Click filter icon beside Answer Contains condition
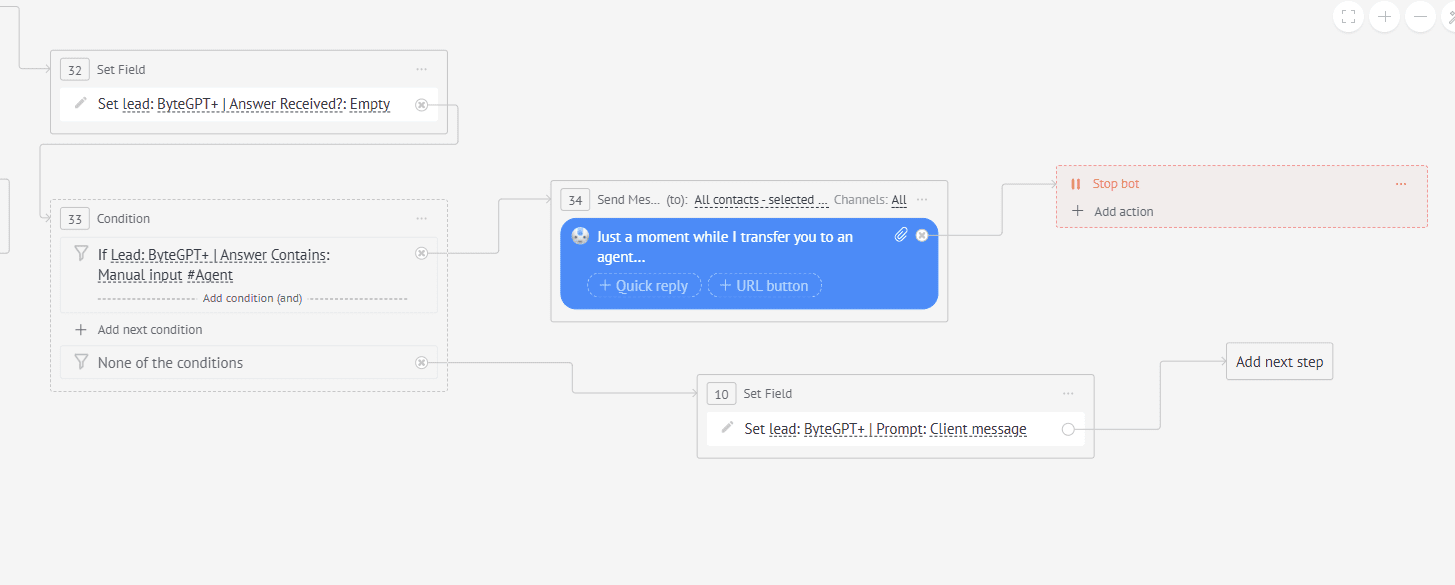 [x=81, y=254]
